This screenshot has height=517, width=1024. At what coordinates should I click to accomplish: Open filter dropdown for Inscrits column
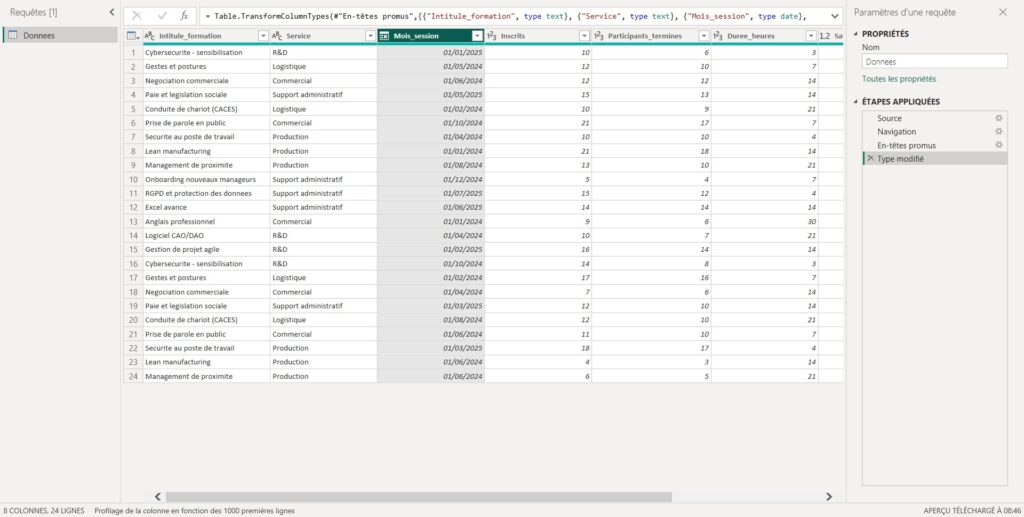584,36
